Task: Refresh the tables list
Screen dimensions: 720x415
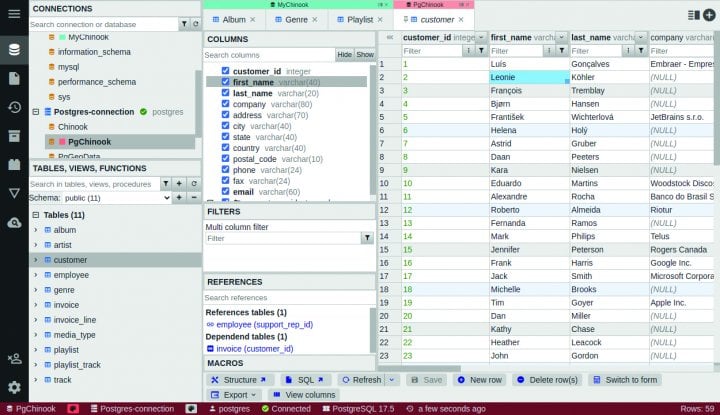Action: [x=194, y=184]
